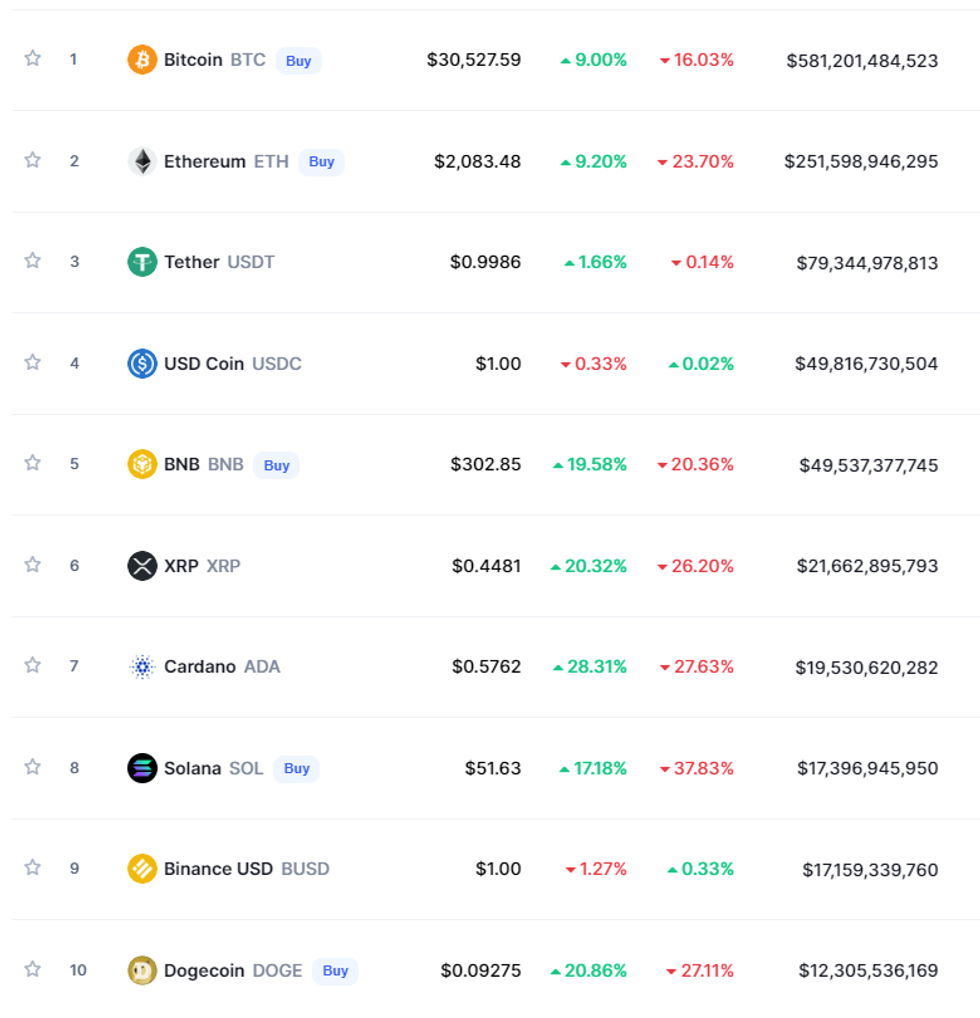
Task: Select Bitcoin's market cap value
Action: 862,61
